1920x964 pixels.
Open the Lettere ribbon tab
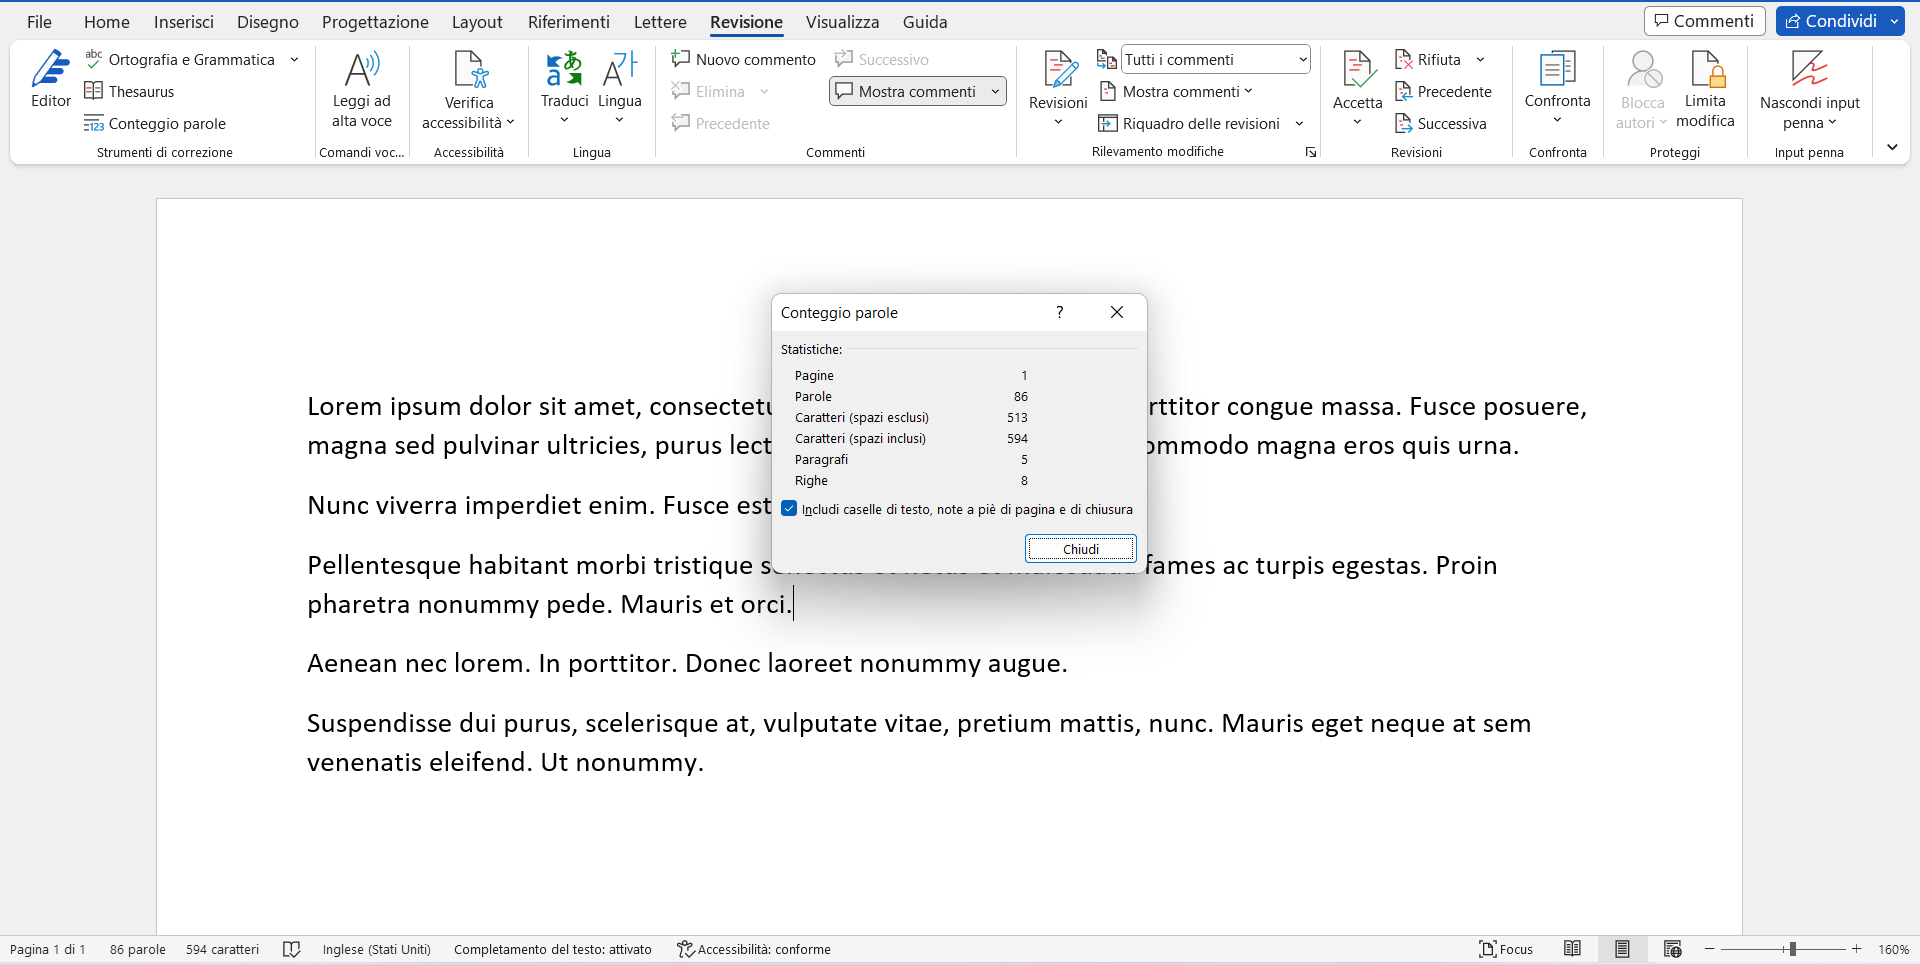point(659,21)
